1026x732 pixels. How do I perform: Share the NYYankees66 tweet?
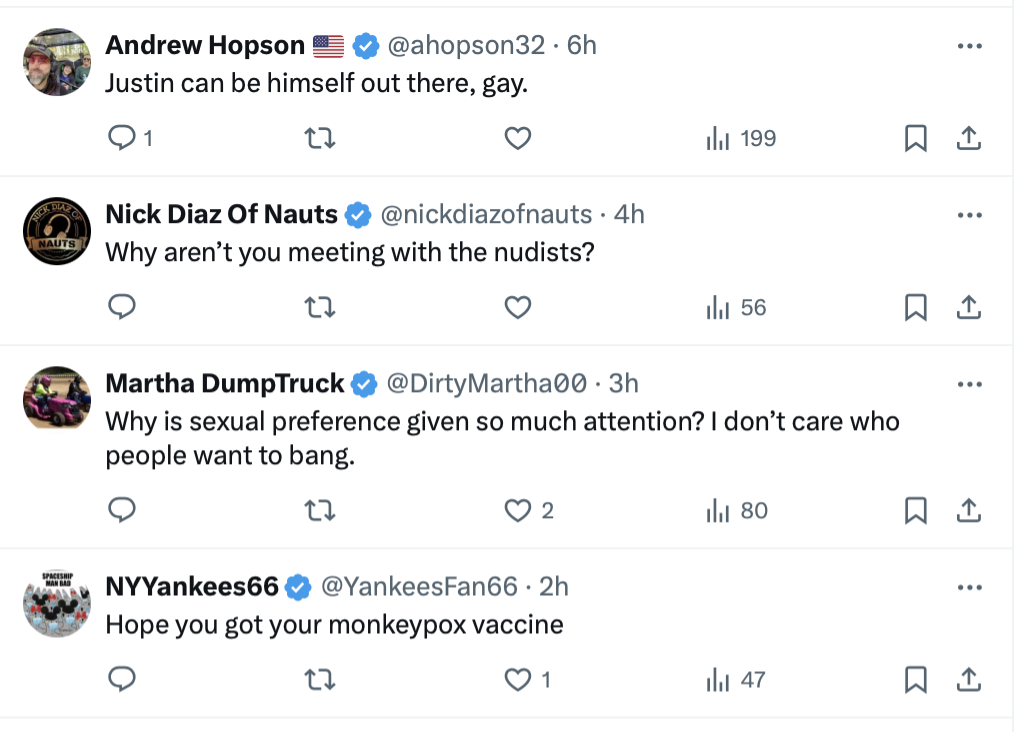pyautogui.click(x=968, y=680)
